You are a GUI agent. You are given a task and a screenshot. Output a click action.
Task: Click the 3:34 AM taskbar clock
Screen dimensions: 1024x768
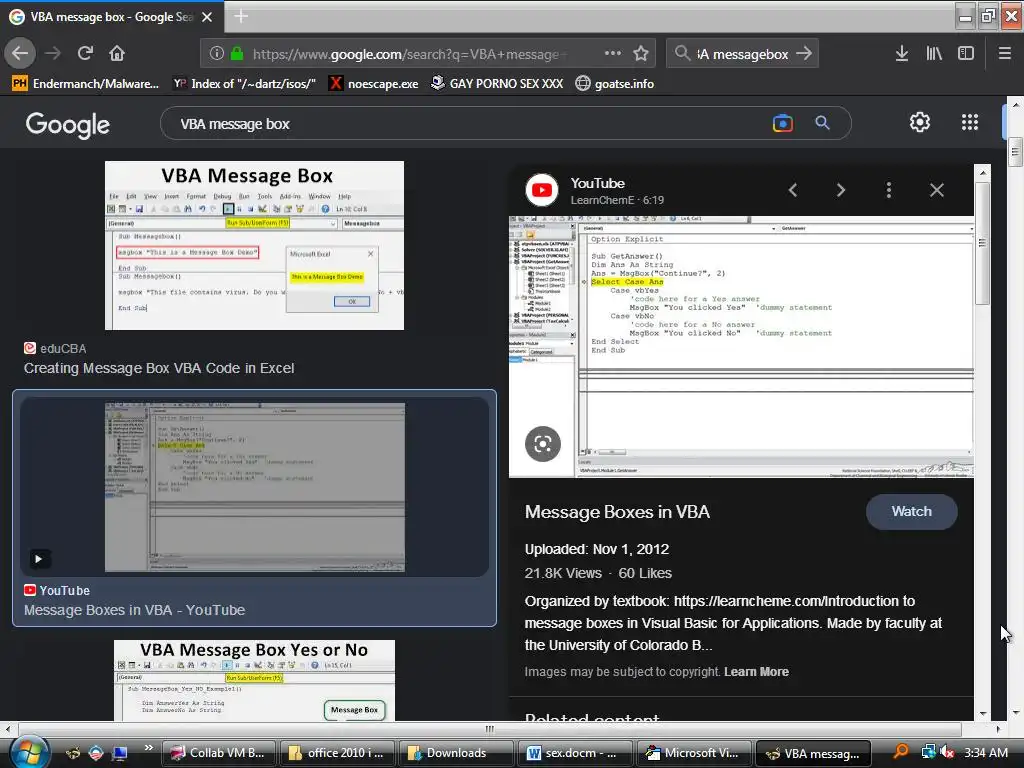(985, 753)
